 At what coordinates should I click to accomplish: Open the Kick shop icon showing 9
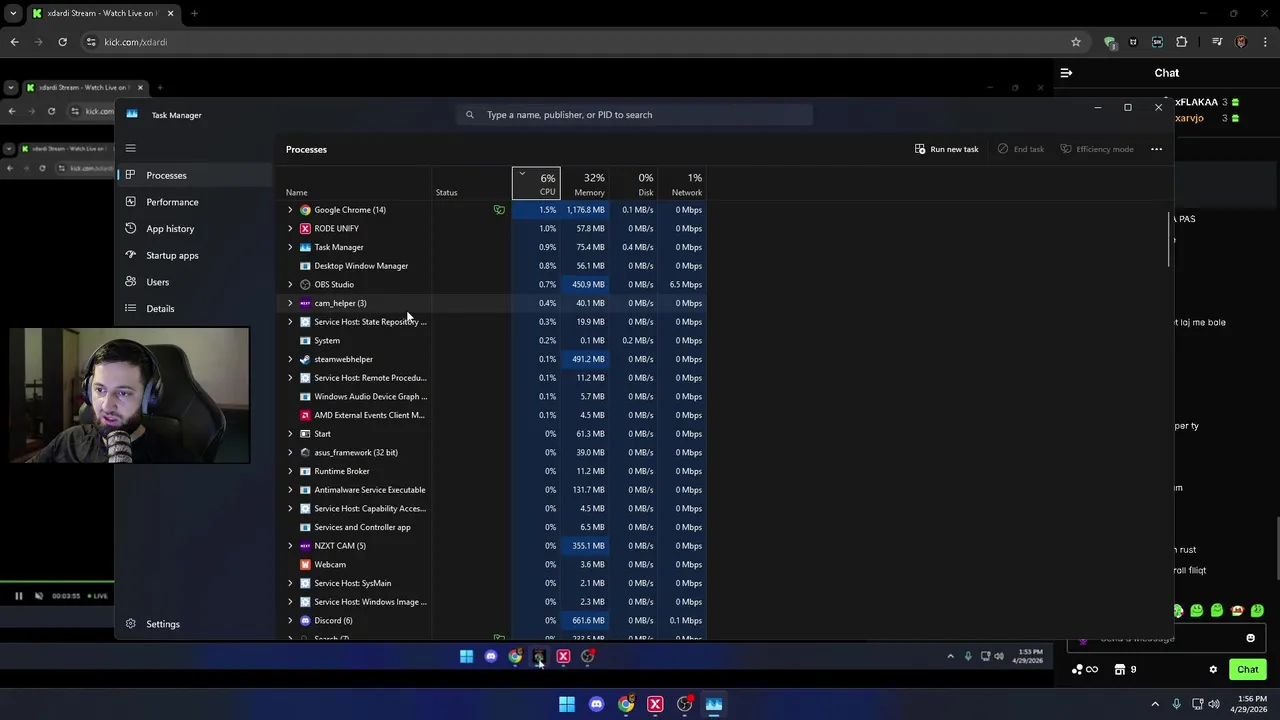pyautogui.click(x=1125, y=670)
